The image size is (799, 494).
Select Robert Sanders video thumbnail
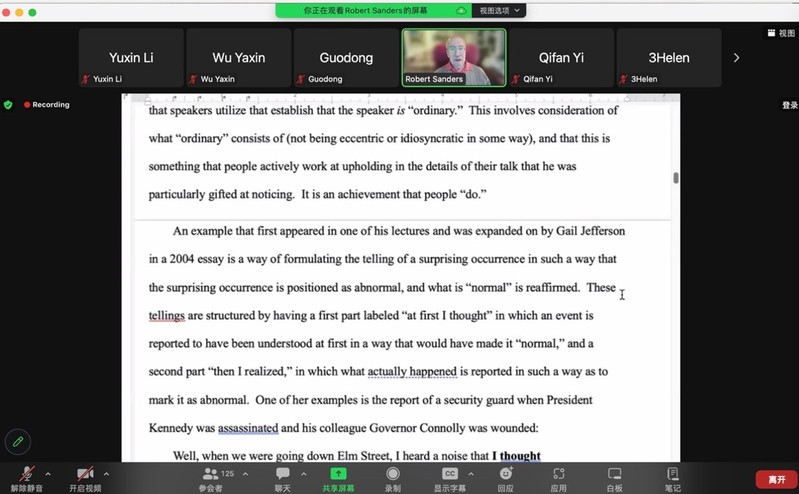pos(454,57)
